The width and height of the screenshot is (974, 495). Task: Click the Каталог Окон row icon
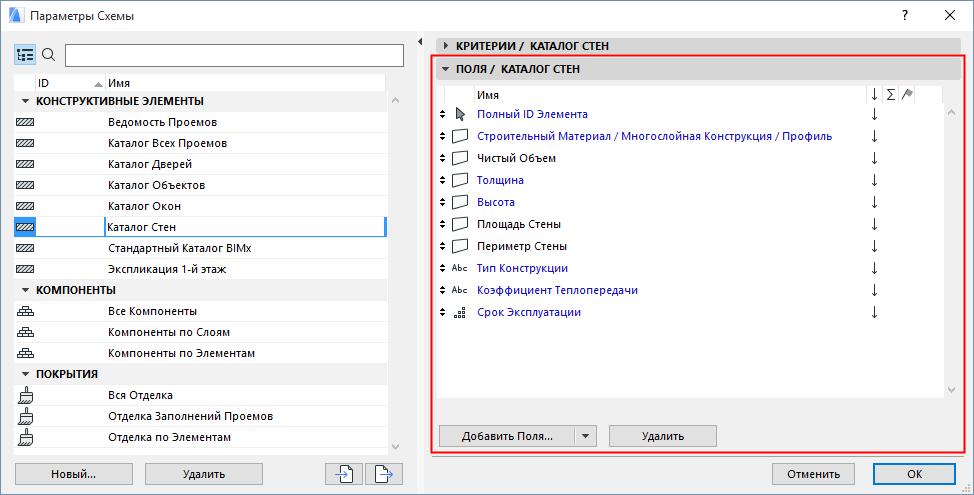tap(25, 206)
